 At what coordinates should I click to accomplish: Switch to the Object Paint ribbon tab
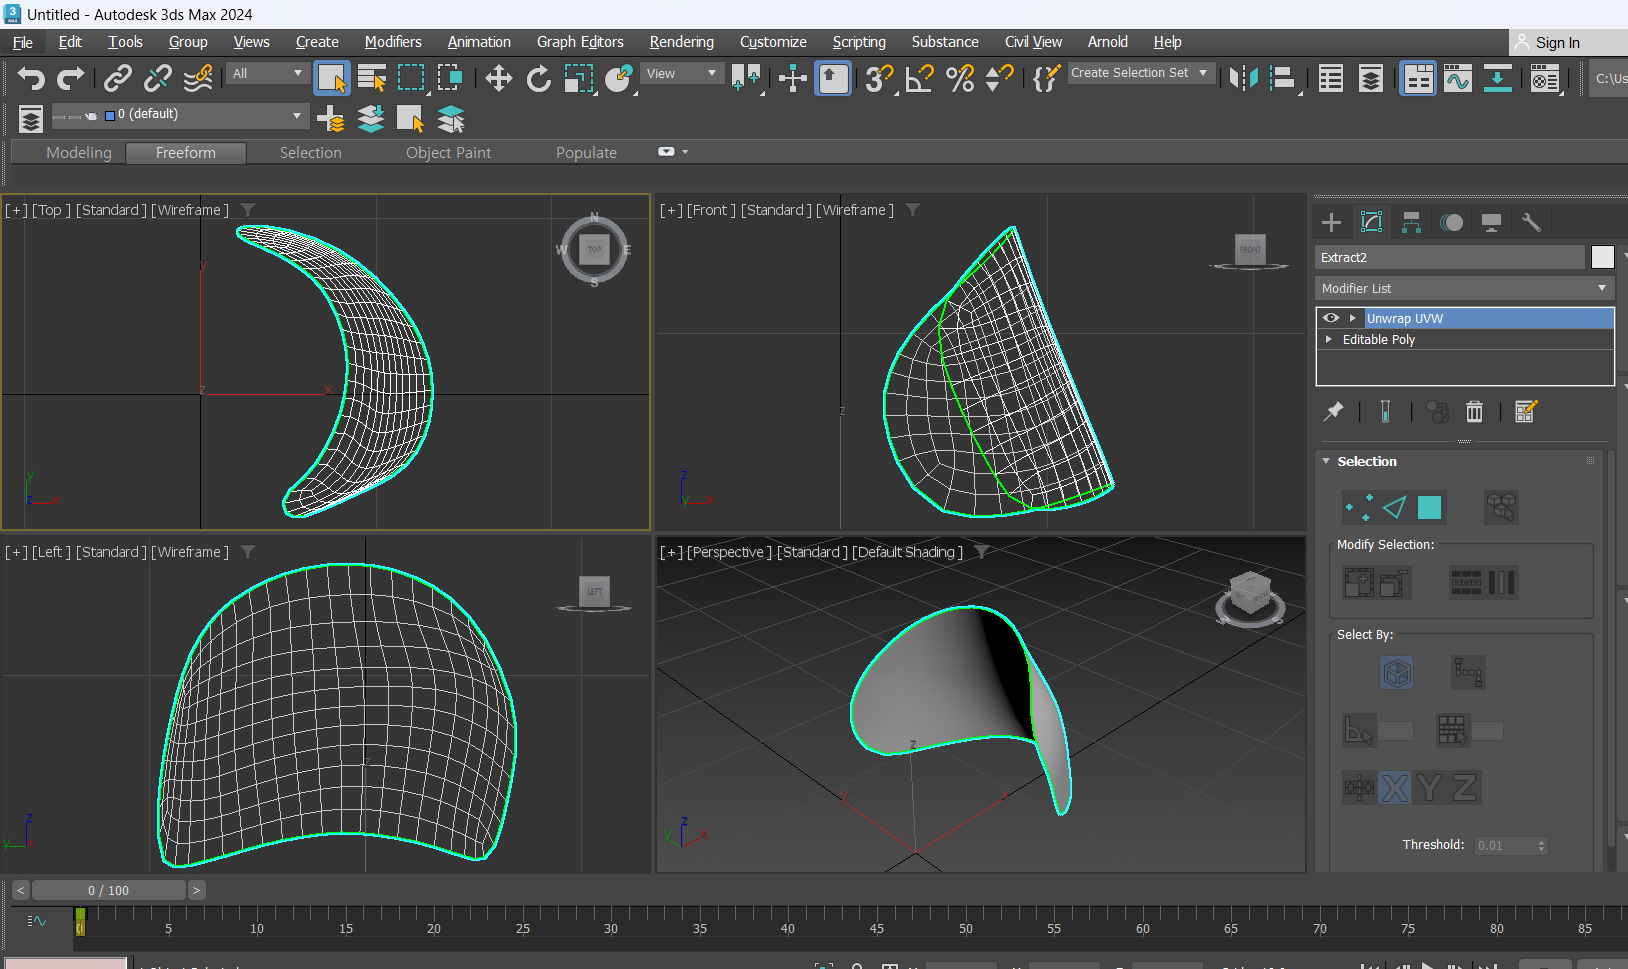[x=448, y=152]
